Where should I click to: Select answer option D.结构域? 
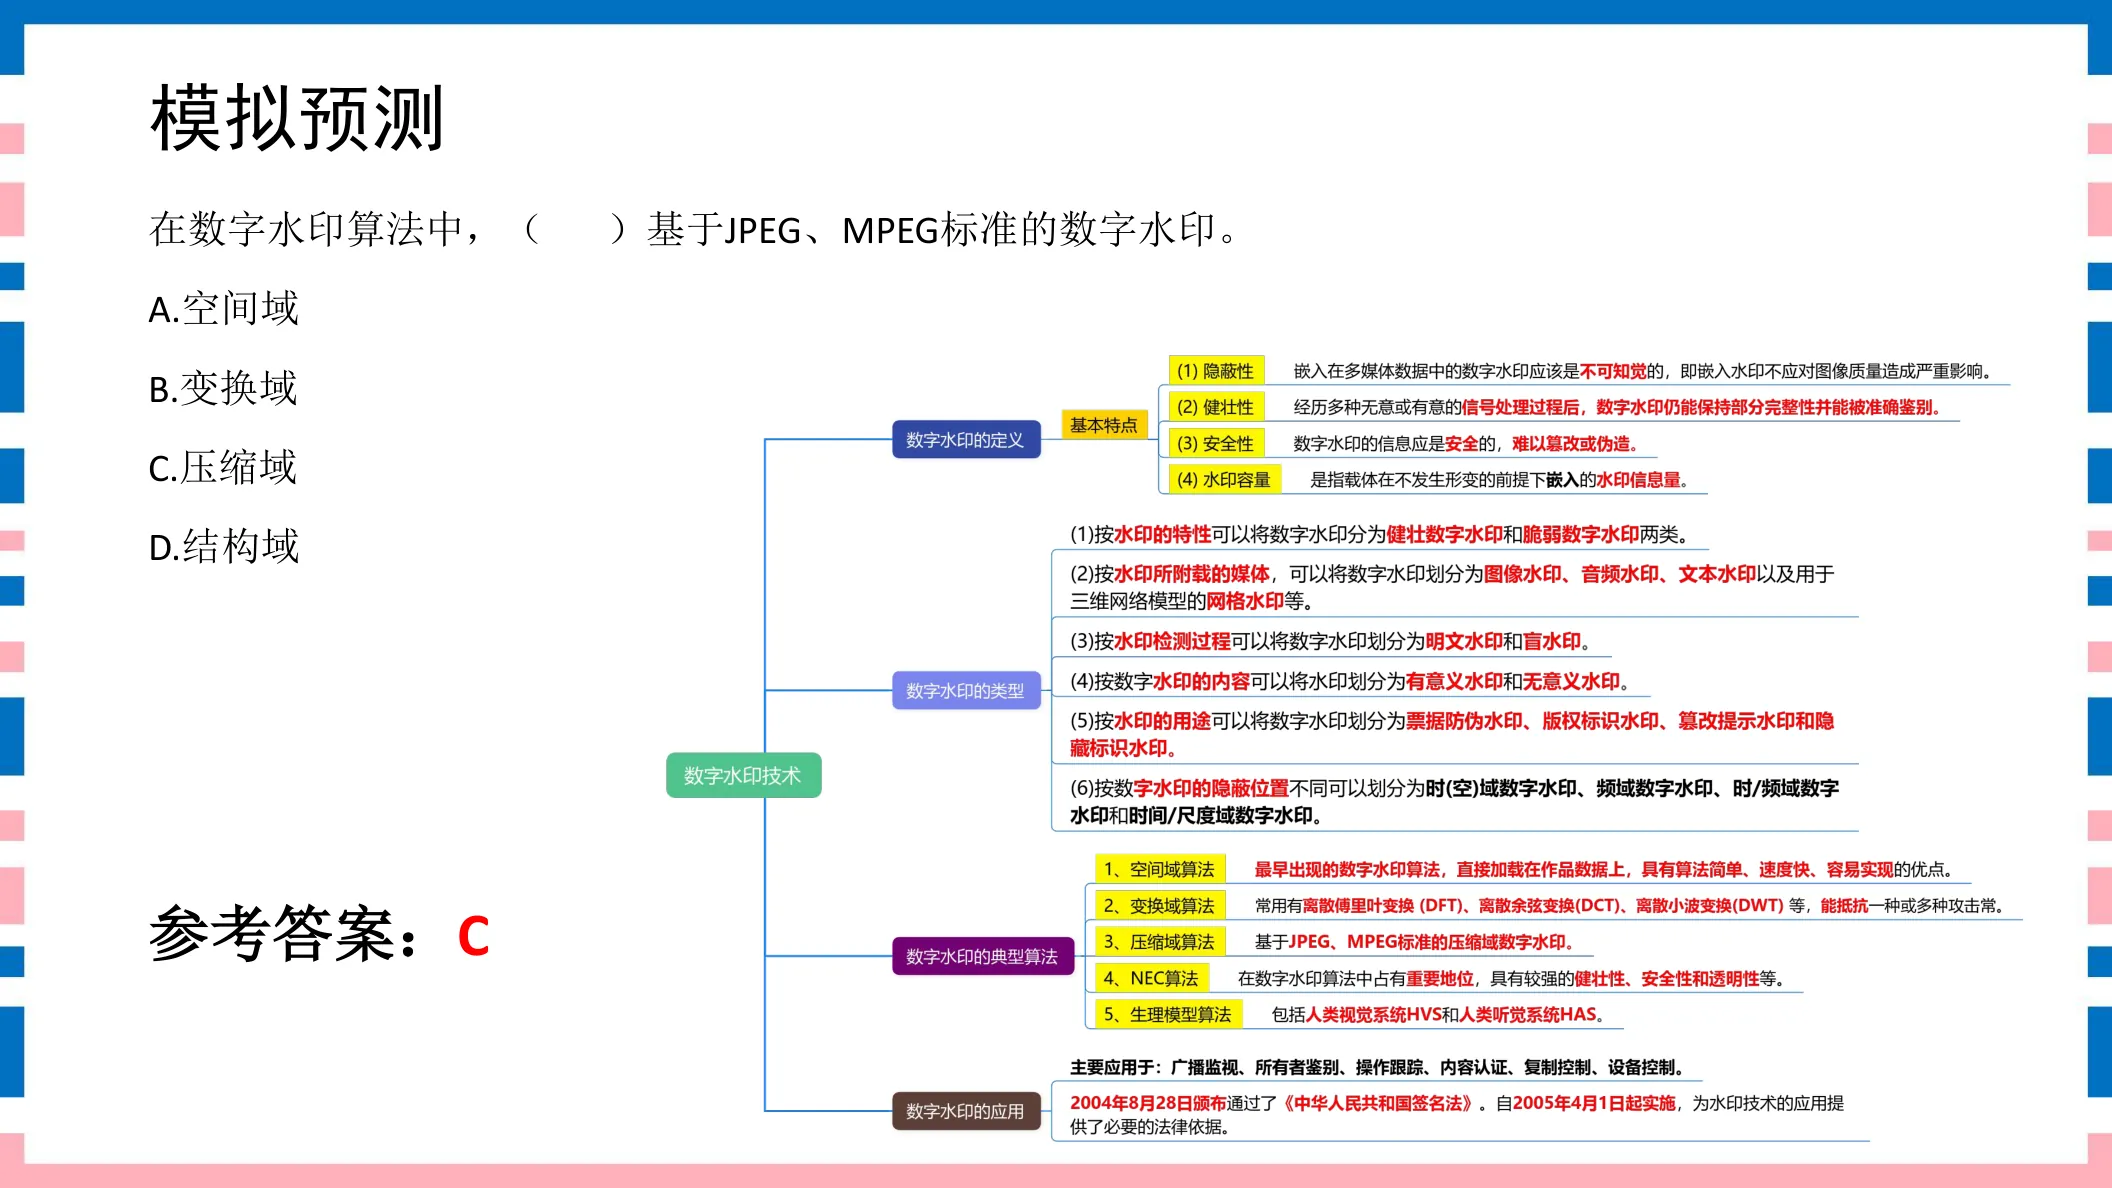(x=224, y=546)
